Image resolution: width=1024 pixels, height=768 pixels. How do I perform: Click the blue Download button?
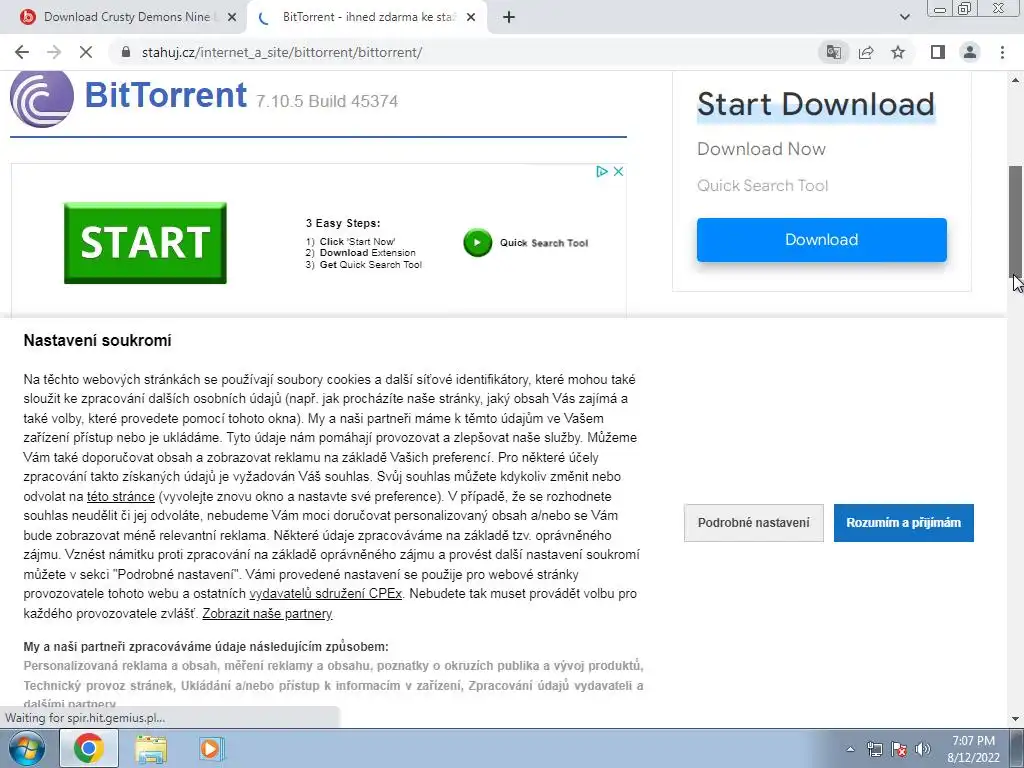(822, 240)
